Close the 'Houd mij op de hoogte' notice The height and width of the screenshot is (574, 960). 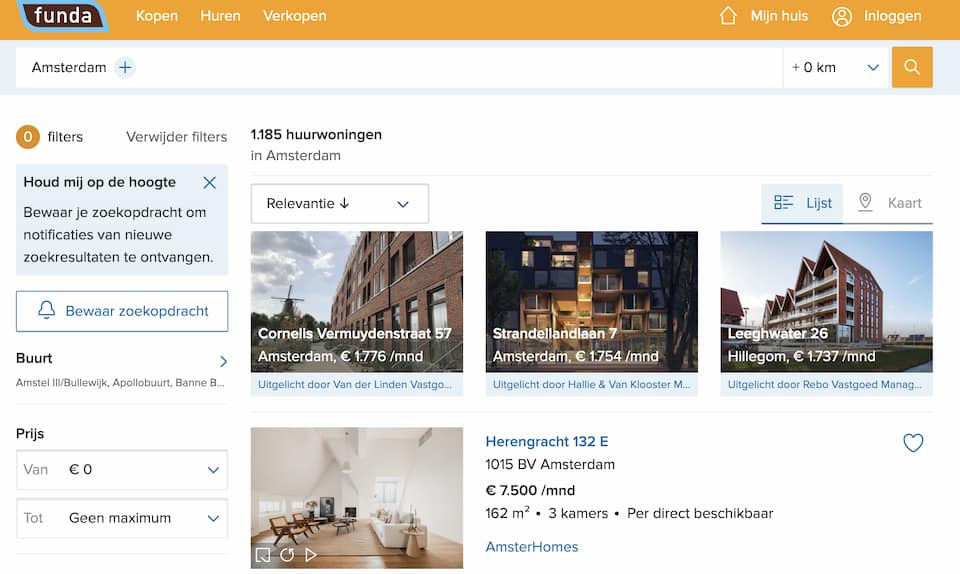click(x=209, y=182)
